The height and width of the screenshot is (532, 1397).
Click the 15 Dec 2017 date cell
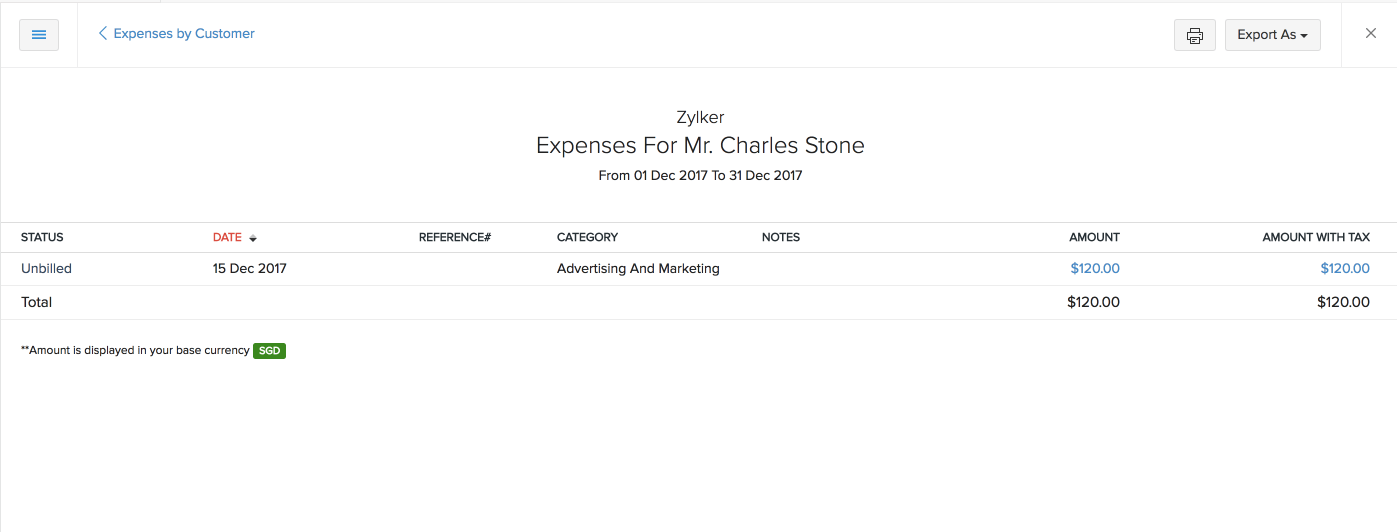click(250, 269)
